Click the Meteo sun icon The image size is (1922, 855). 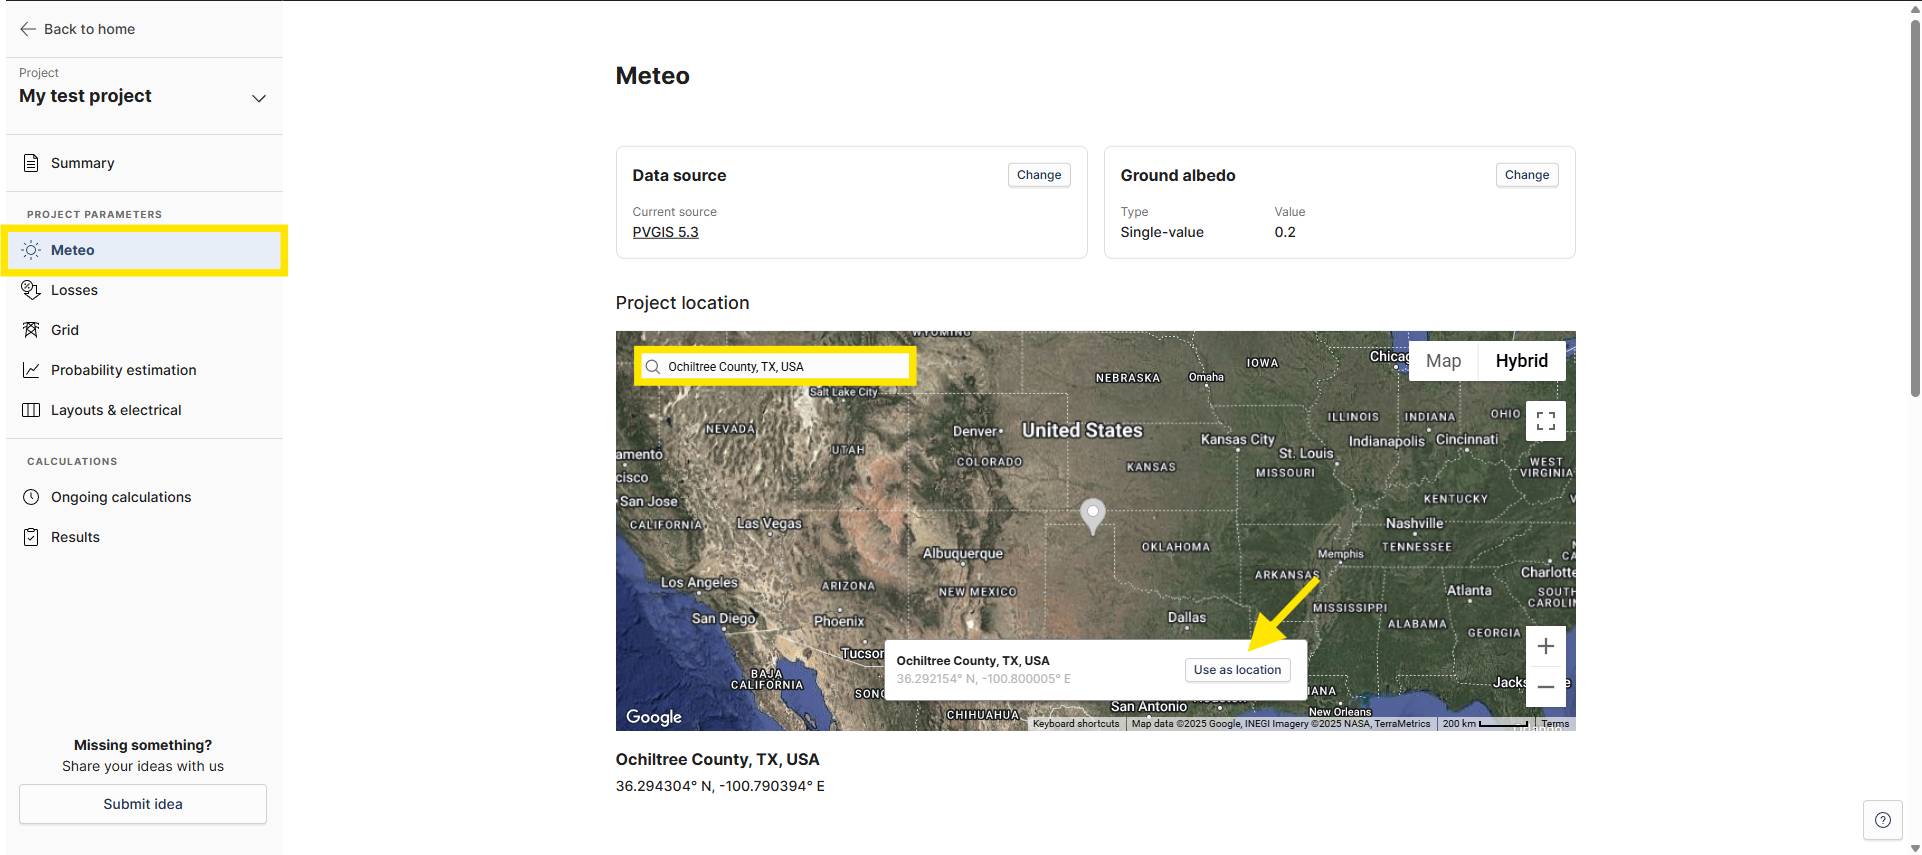click(31, 250)
